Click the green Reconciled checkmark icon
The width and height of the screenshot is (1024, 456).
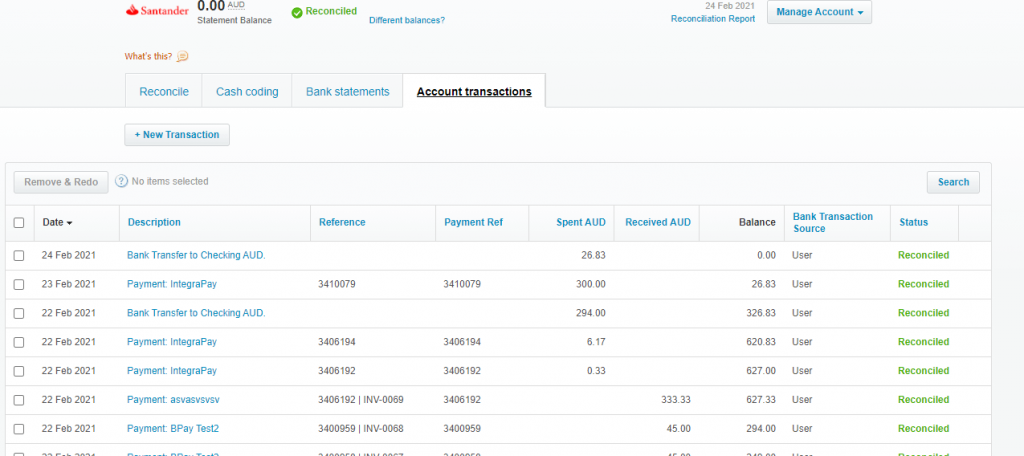point(297,12)
